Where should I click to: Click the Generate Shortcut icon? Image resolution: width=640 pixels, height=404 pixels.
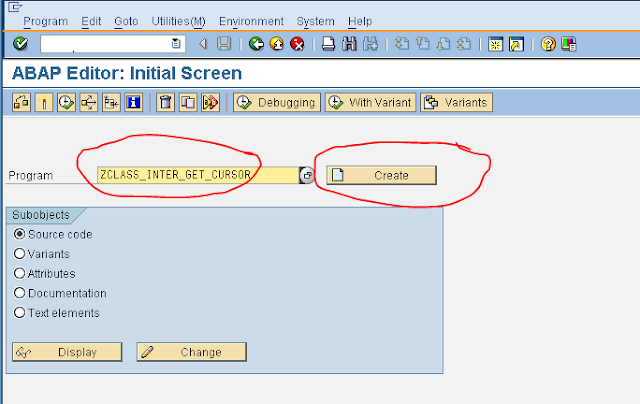click(516, 44)
